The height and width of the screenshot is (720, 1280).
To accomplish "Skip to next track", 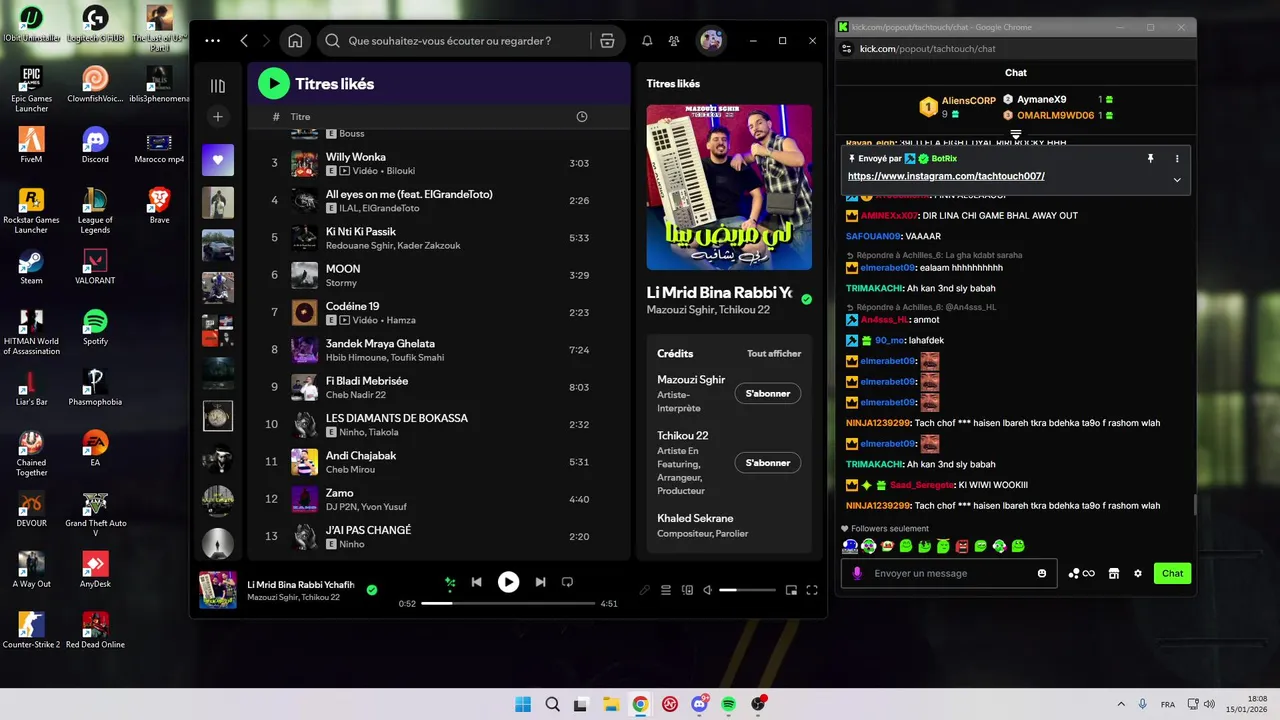I will (x=540, y=582).
